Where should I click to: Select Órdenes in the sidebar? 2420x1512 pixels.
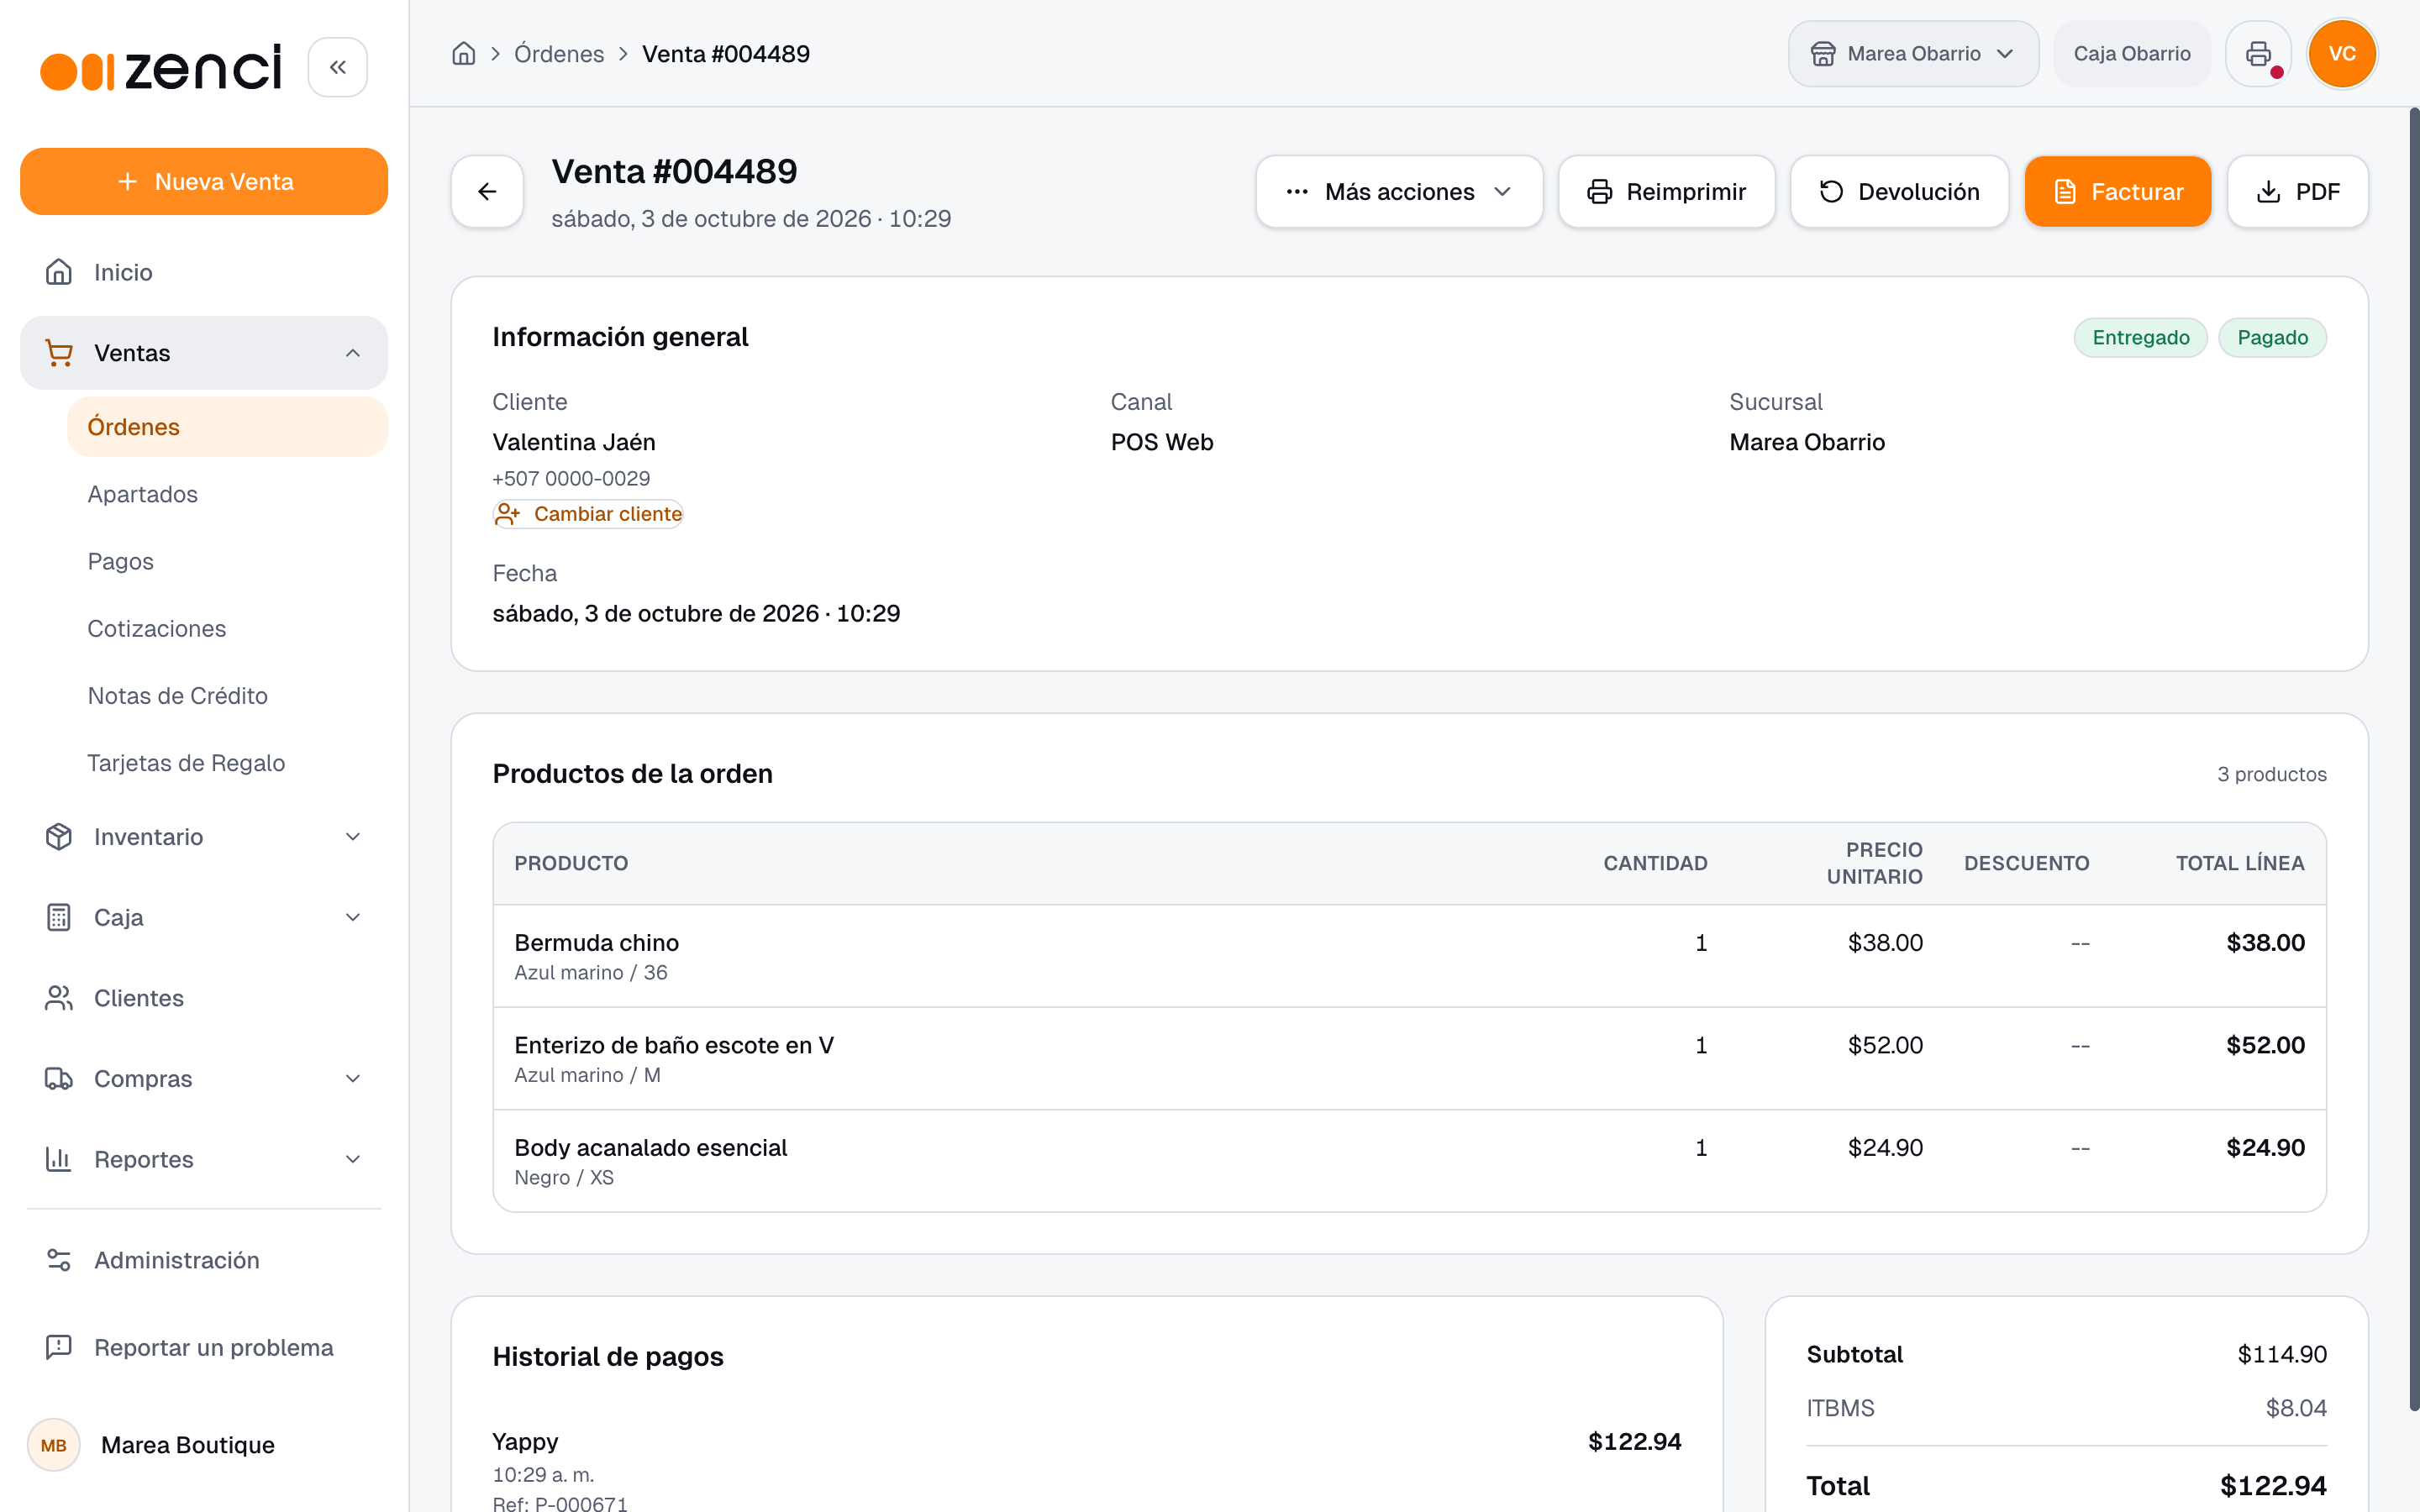coord(227,427)
